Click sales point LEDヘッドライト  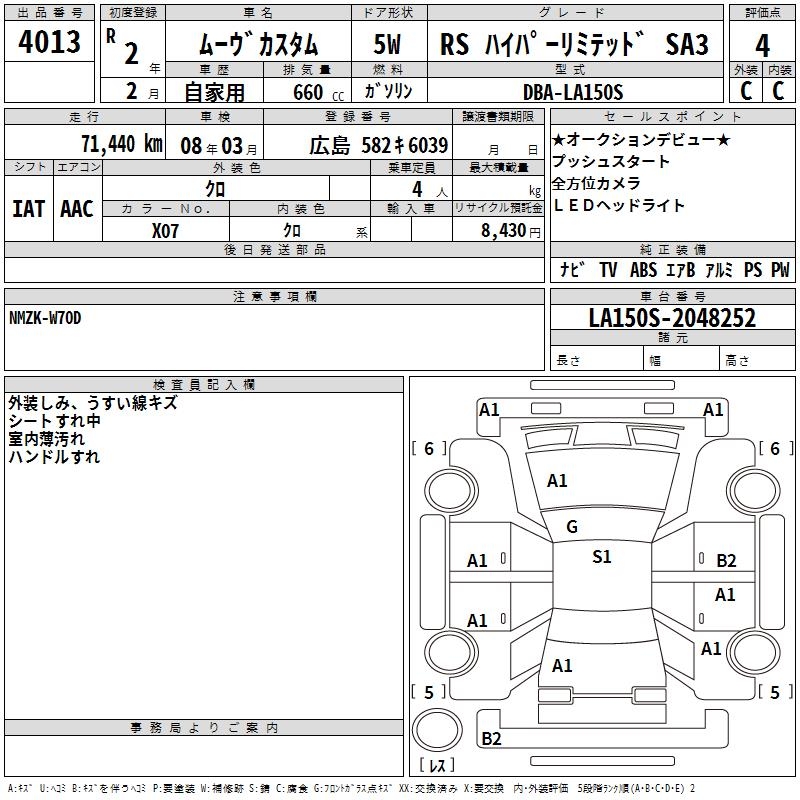coord(618,205)
